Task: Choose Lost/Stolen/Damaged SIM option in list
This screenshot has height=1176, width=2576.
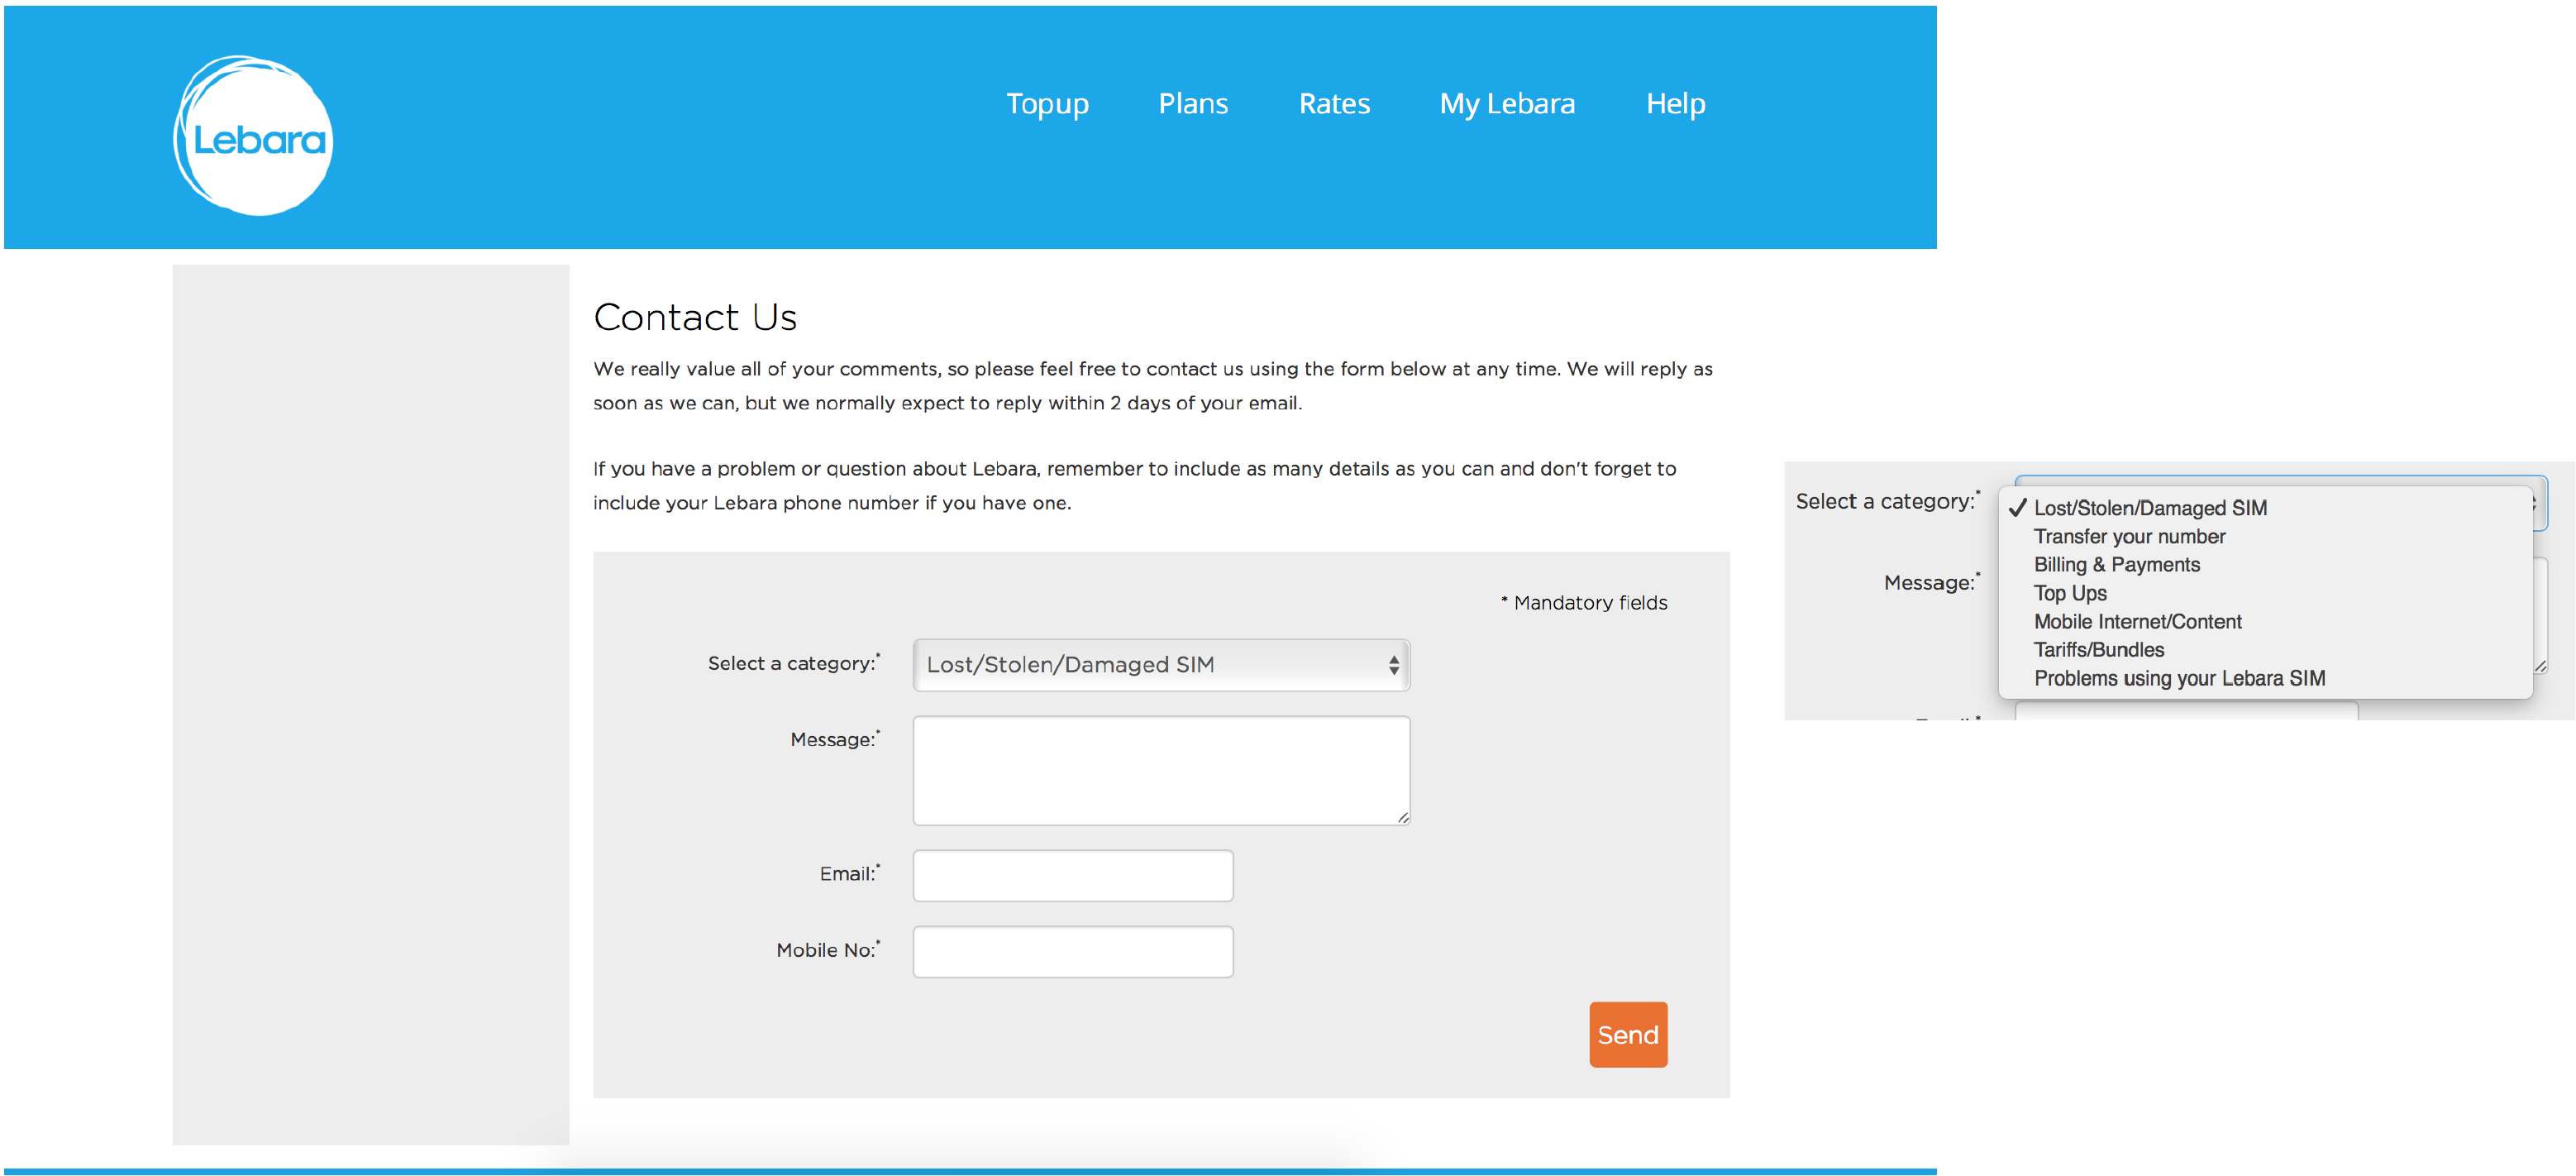Action: click(x=2150, y=508)
